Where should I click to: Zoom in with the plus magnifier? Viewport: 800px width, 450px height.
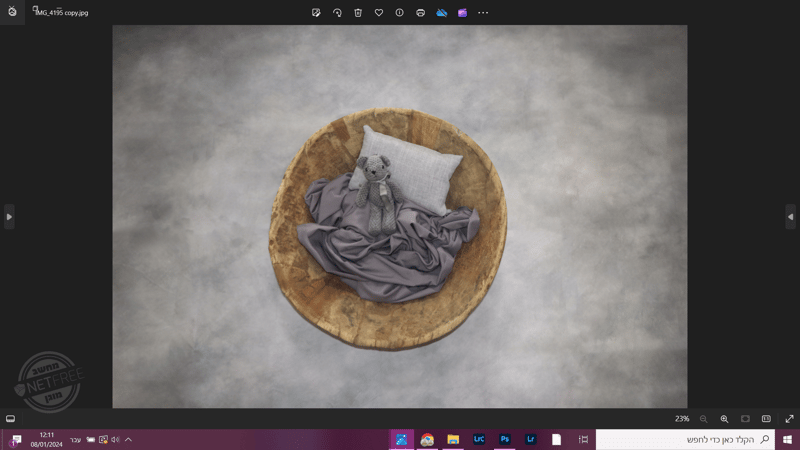[724, 419]
